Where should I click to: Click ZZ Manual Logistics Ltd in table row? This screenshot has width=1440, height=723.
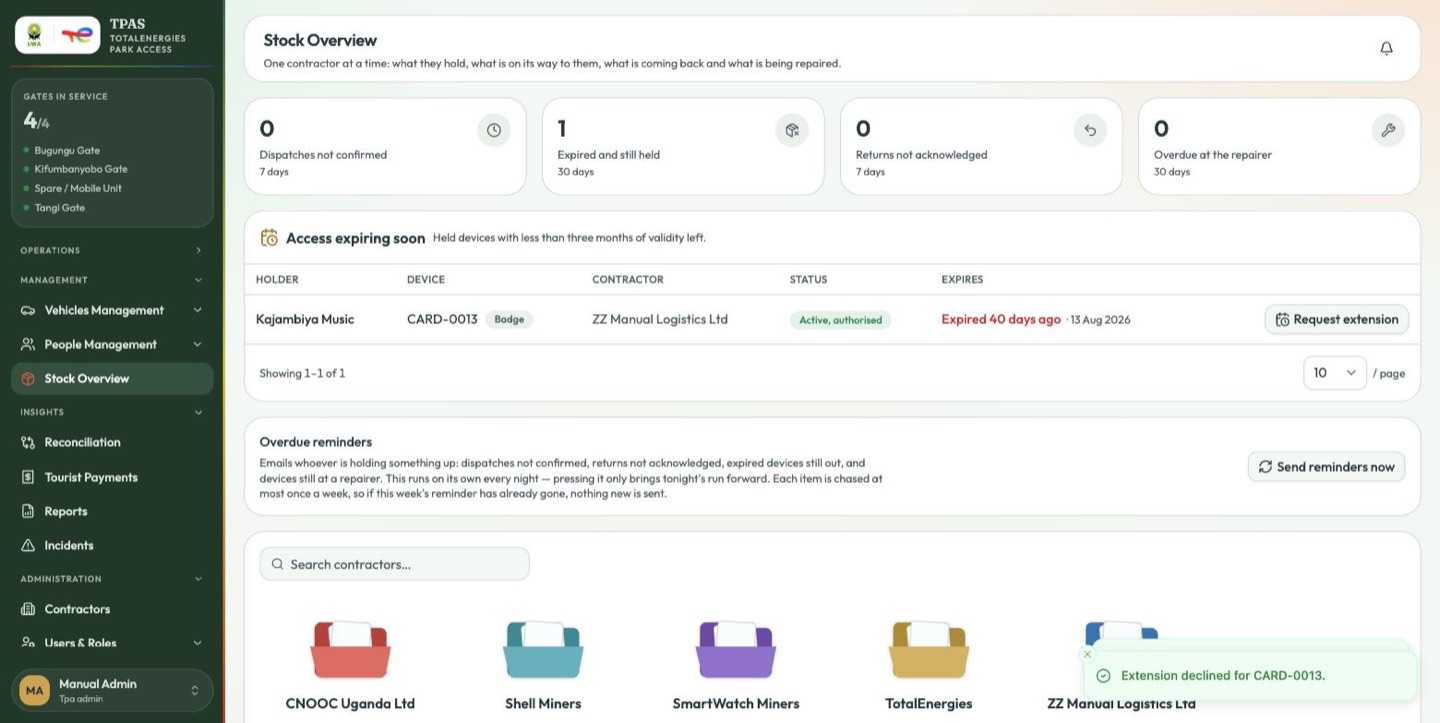[x=660, y=319]
